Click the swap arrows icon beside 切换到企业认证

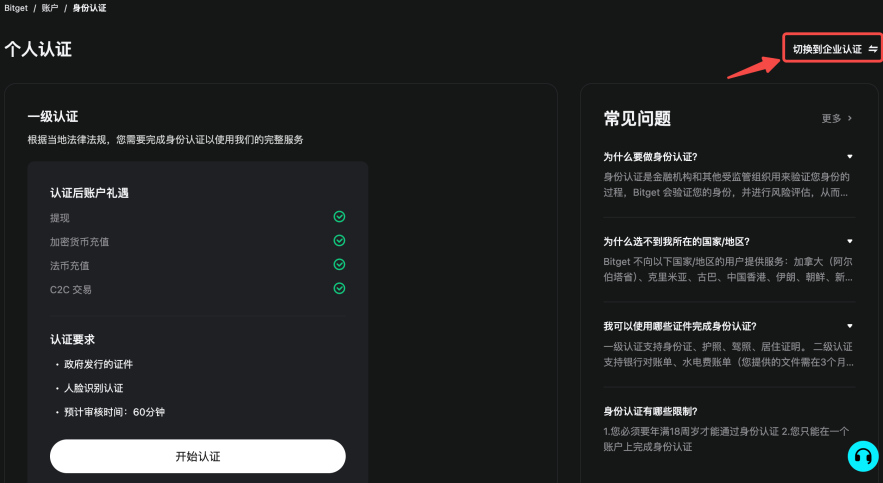pyautogui.click(x=872, y=49)
